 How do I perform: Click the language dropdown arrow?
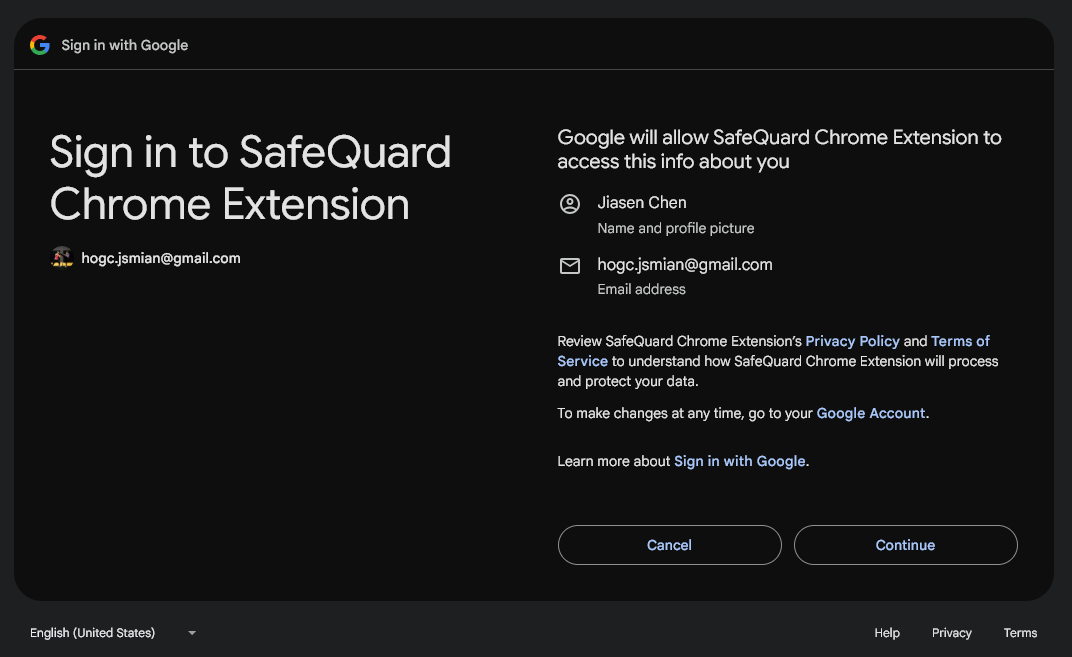[192, 633]
